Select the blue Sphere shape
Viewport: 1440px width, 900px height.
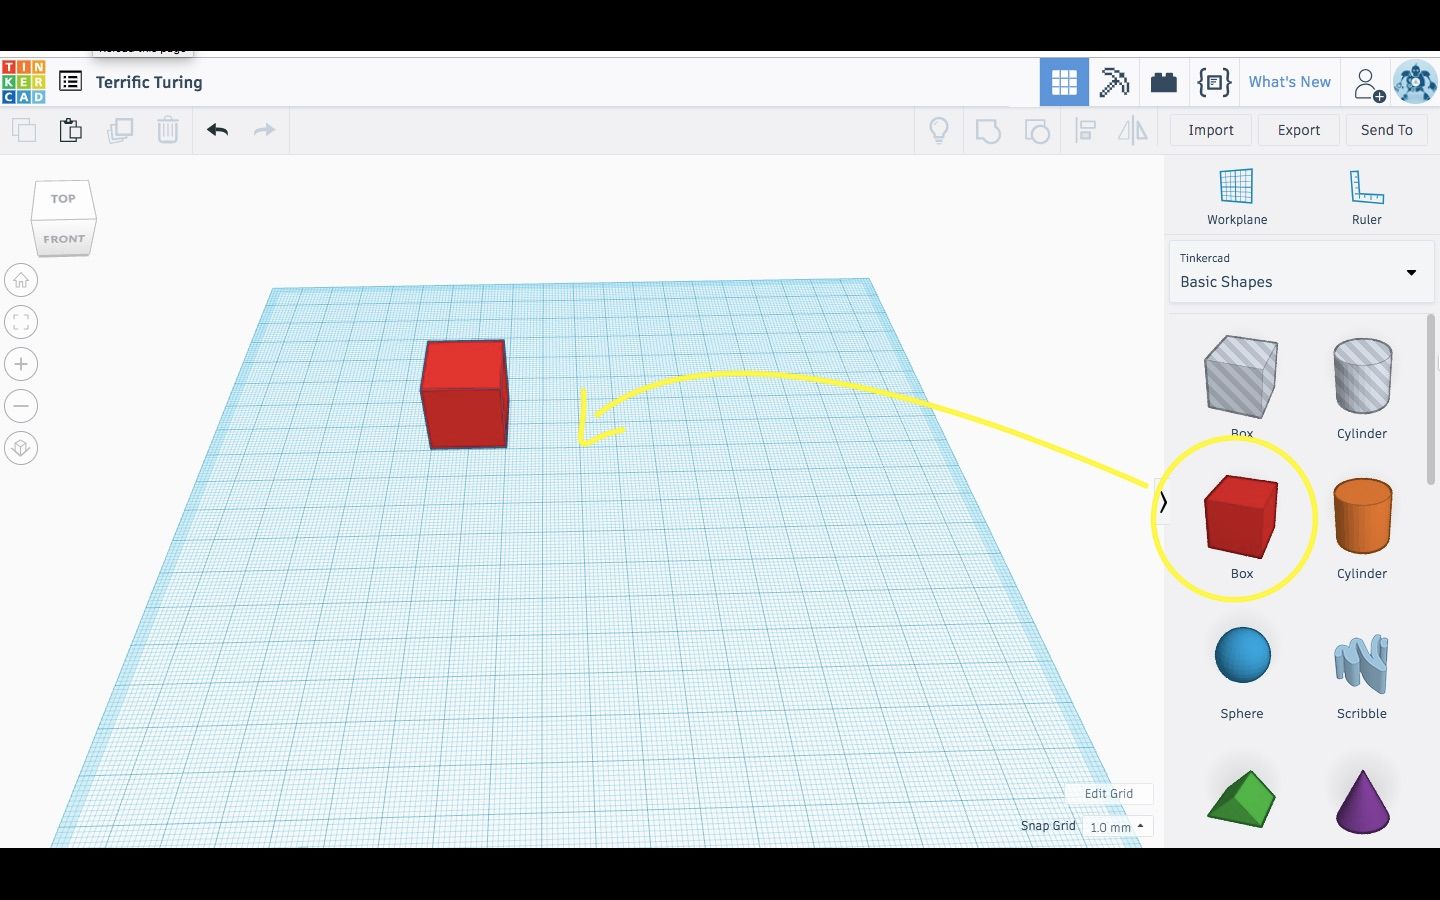(1241, 655)
